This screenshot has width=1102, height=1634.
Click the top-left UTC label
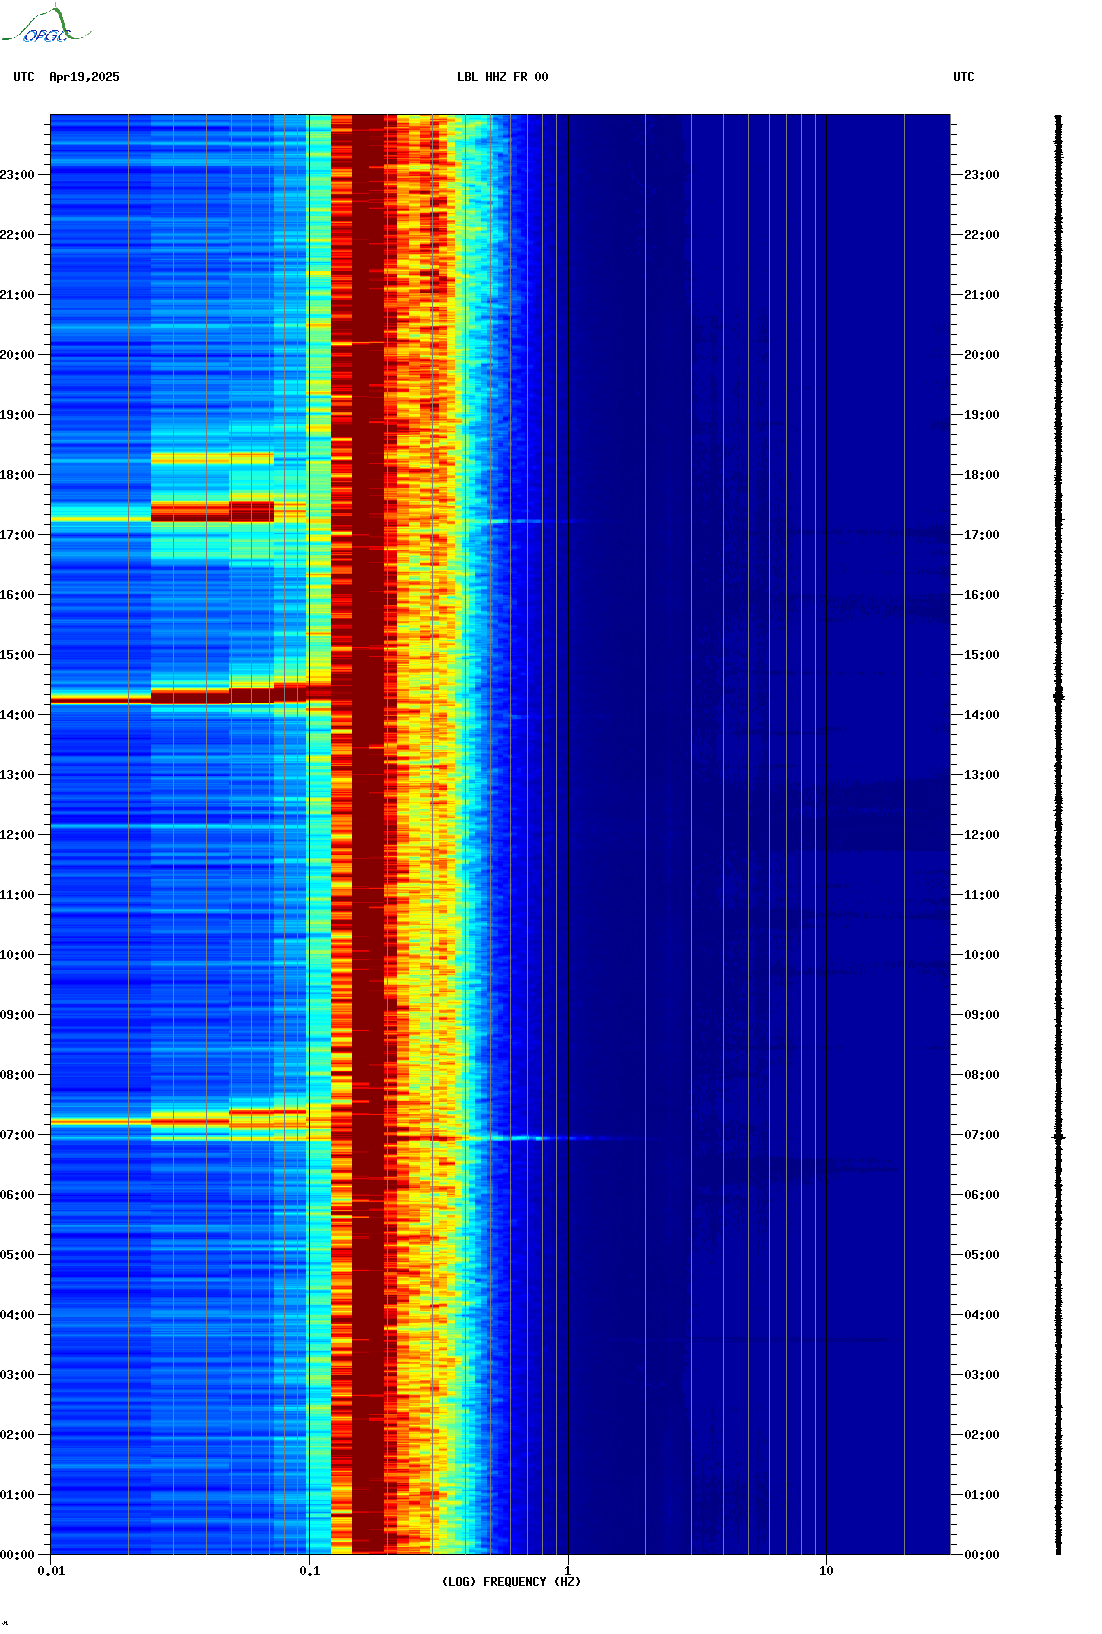[x=24, y=77]
